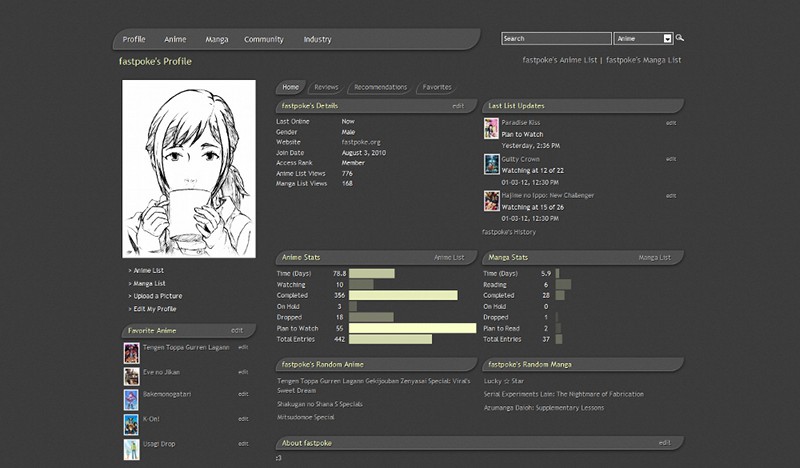Switch to the Reviews tab
Viewport: 800px width, 468px height.
(x=326, y=87)
